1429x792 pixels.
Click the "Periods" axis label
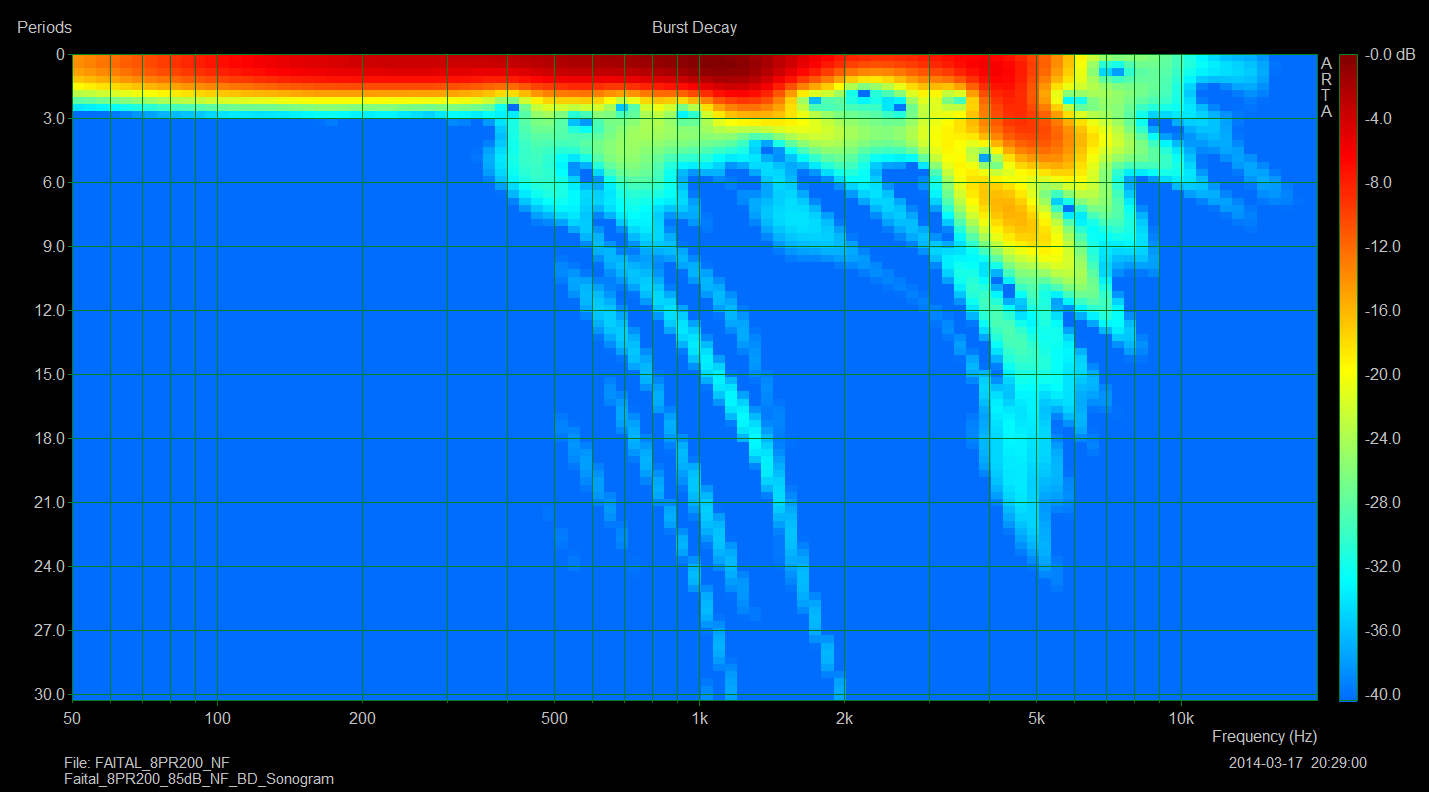coord(45,28)
